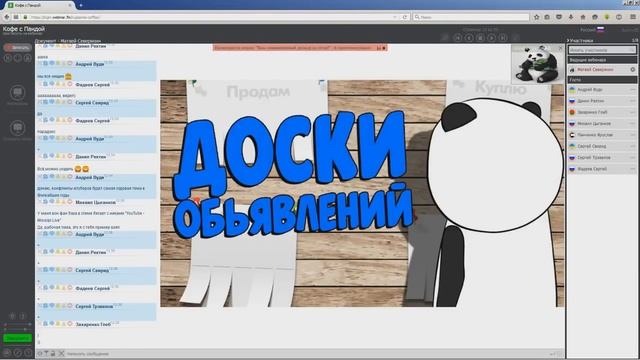Open the browser hamburger menu
Viewport: 640px width, 360px height.
(x=633, y=17)
